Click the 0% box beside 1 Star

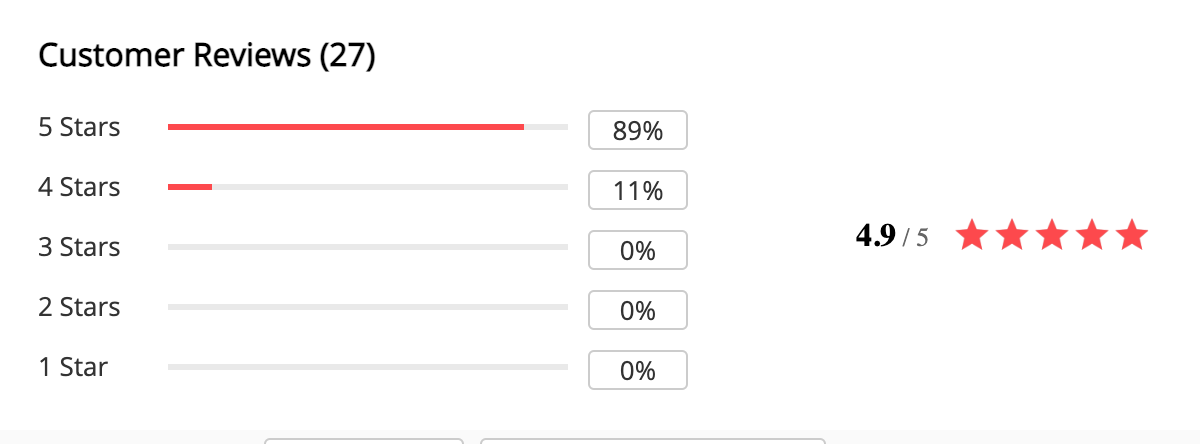[638, 370]
